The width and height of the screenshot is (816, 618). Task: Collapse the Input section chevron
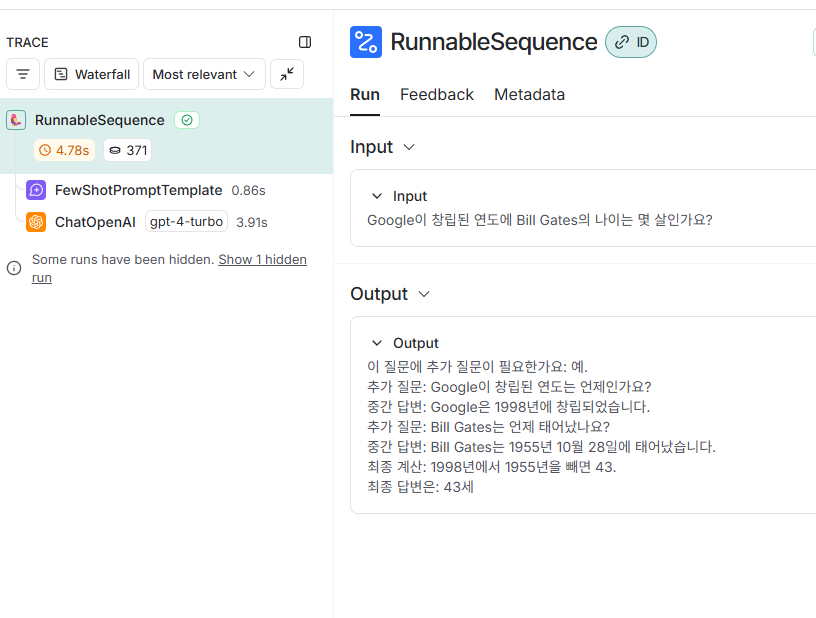pyautogui.click(x=409, y=147)
